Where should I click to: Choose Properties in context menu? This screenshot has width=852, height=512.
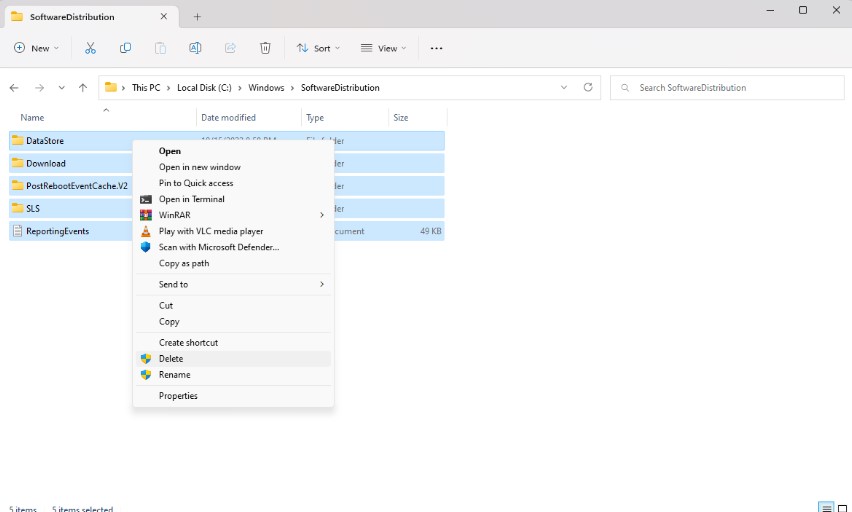coord(234,396)
